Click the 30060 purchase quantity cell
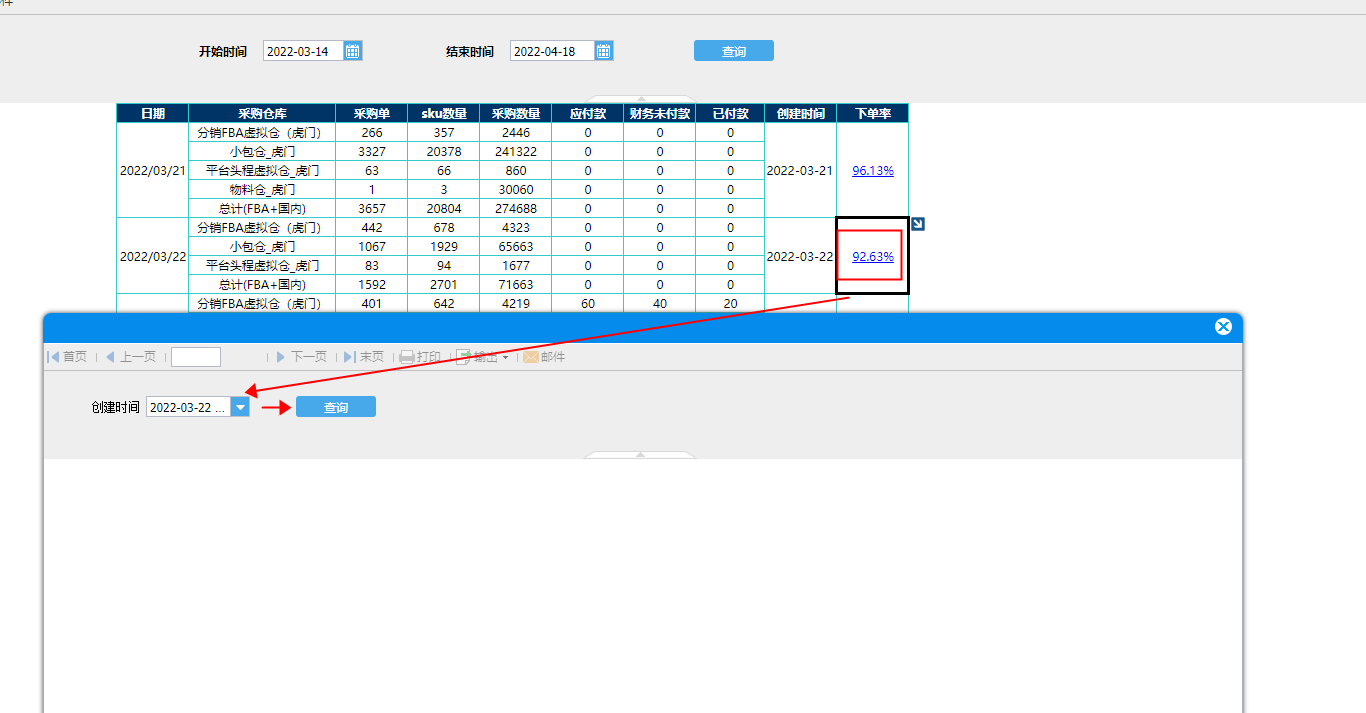The width and height of the screenshot is (1366, 713). coord(516,190)
